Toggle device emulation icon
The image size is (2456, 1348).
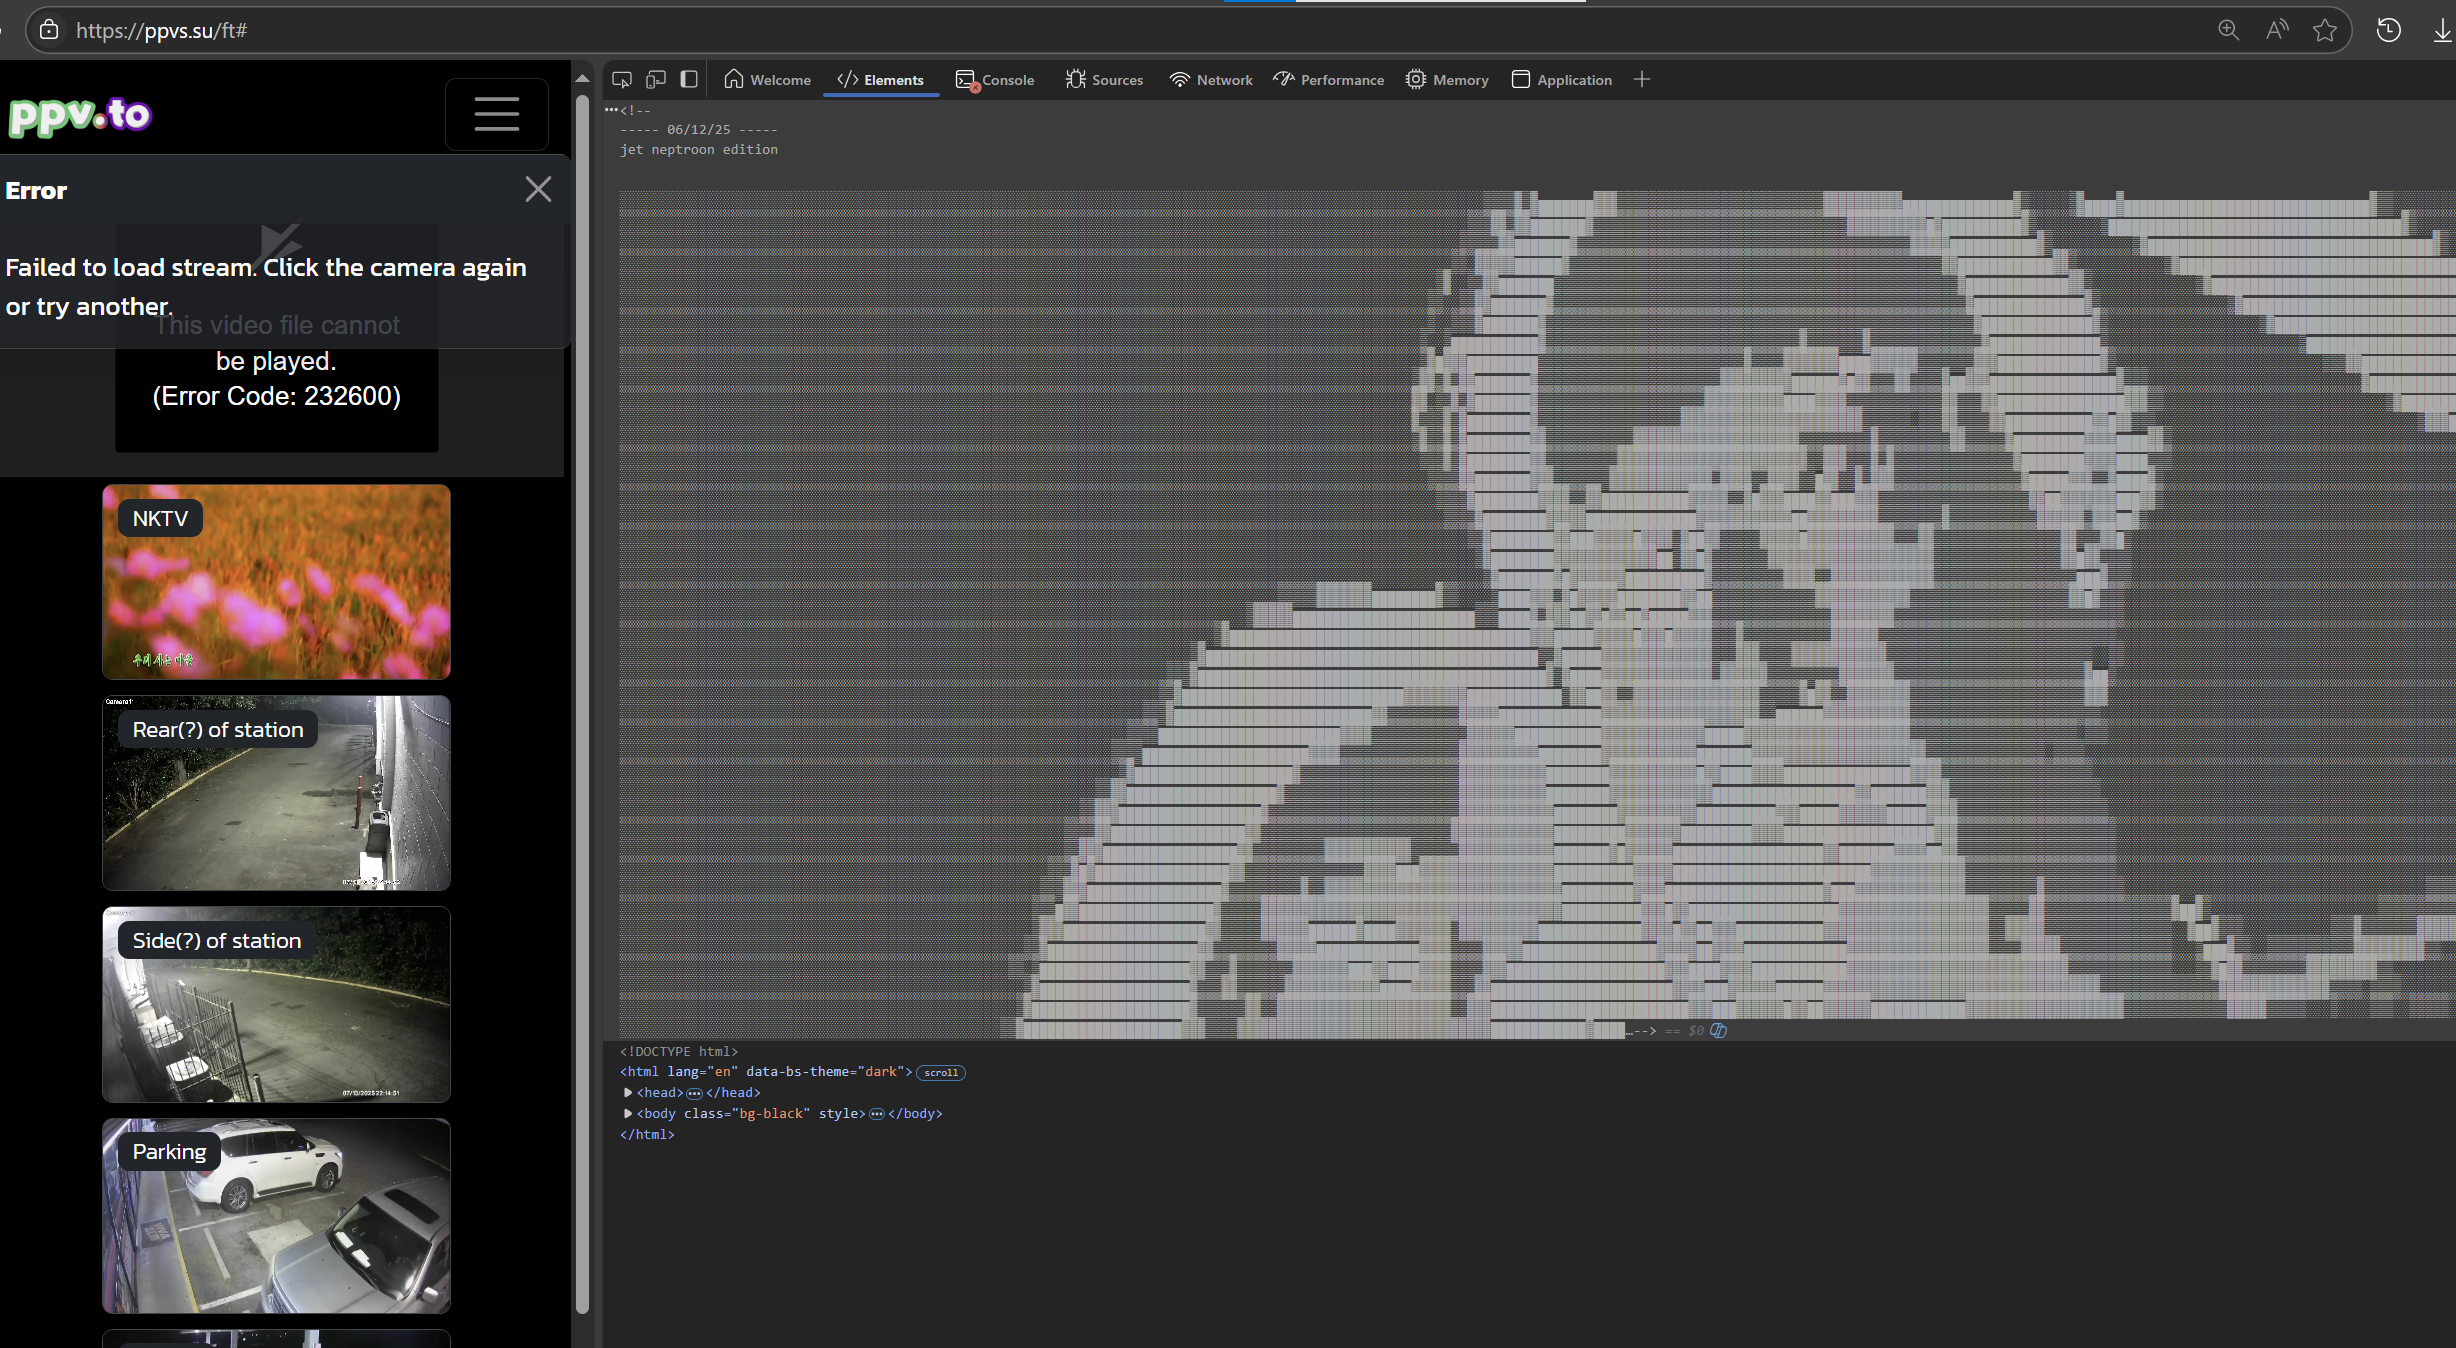point(656,79)
